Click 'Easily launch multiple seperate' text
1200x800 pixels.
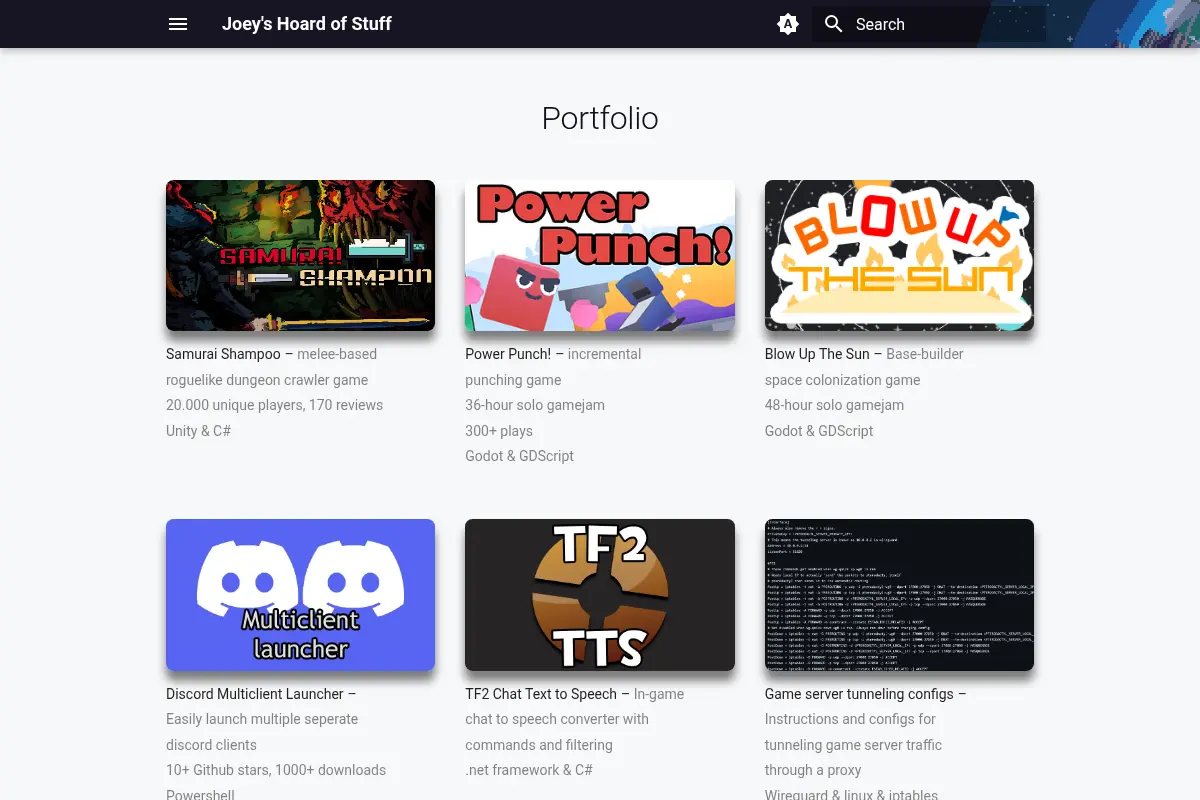262,719
